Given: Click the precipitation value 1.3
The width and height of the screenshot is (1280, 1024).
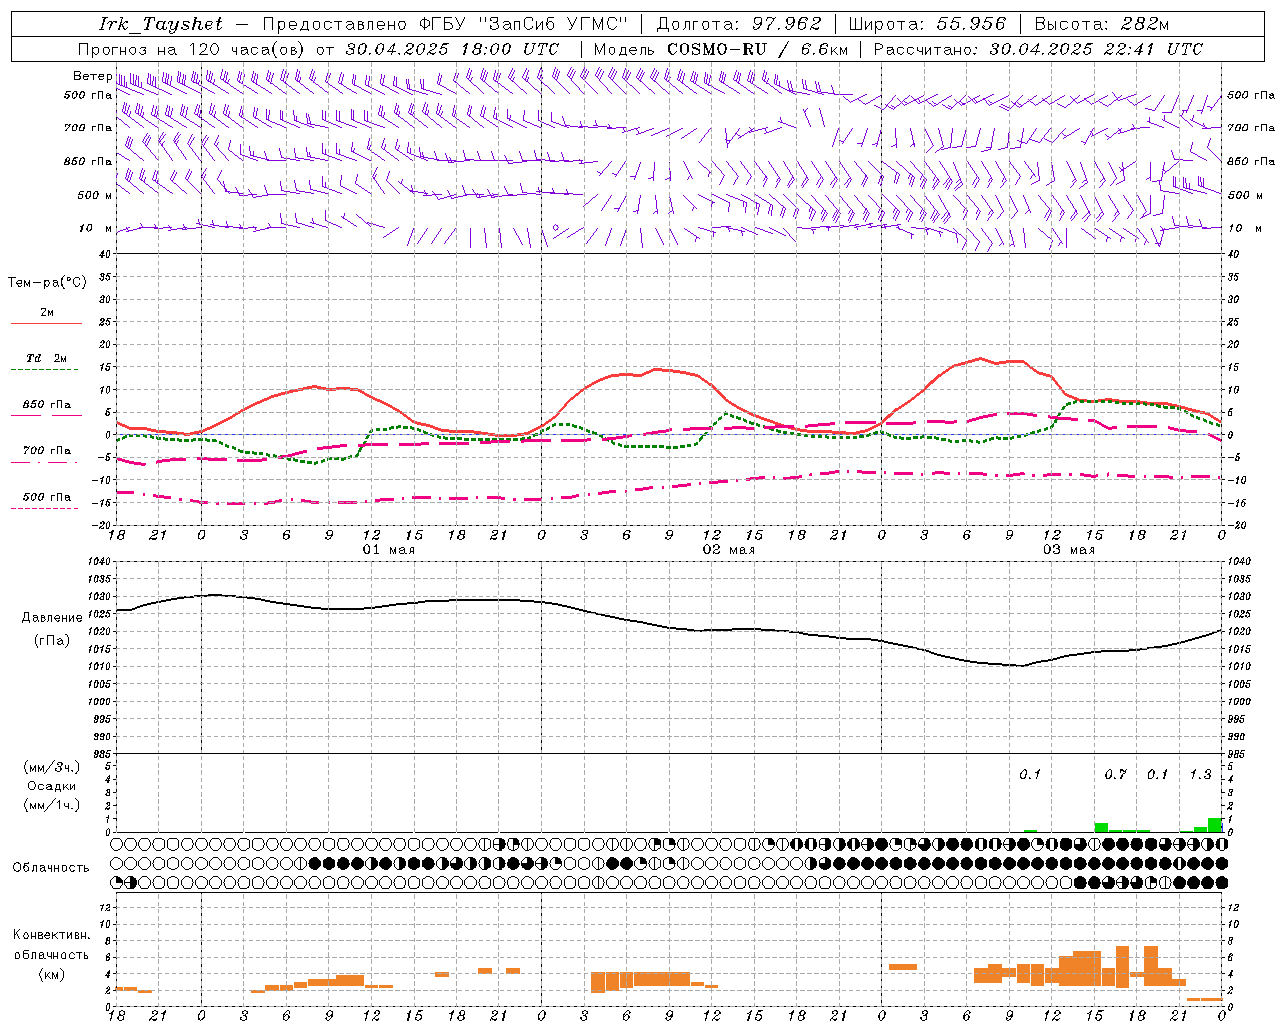Looking at the screenshot, I should (x=1200, y=775).
